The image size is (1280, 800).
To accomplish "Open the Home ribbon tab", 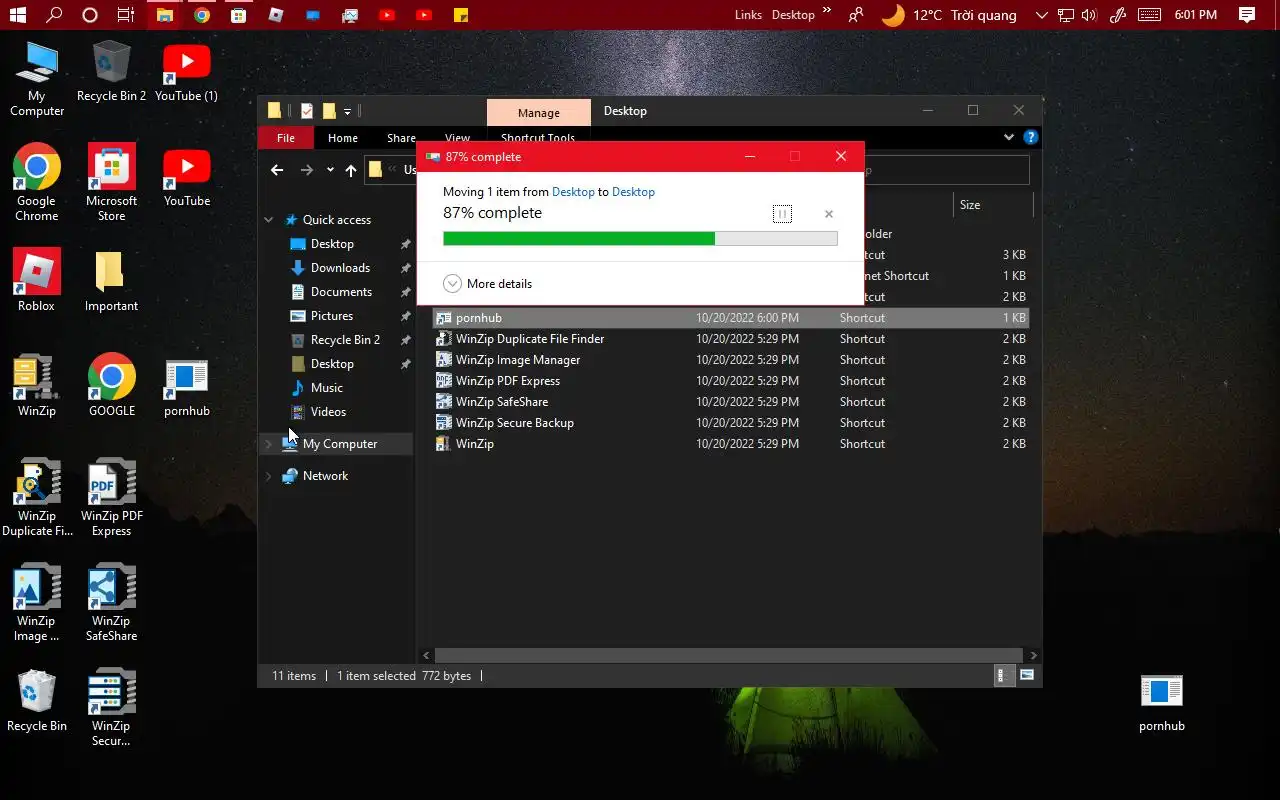I will [x=343, y=138].
